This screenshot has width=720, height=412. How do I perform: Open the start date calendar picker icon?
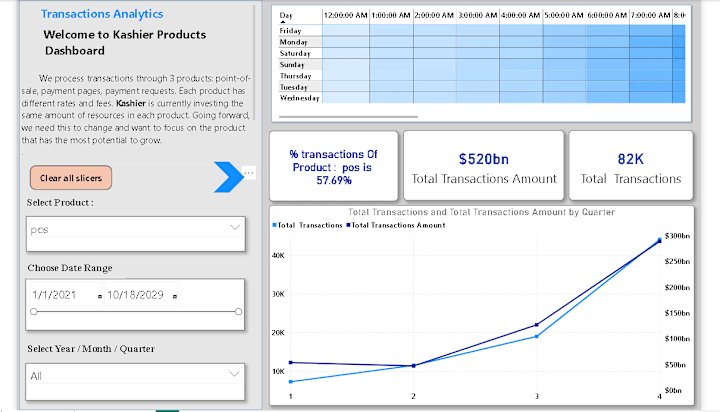100,297
